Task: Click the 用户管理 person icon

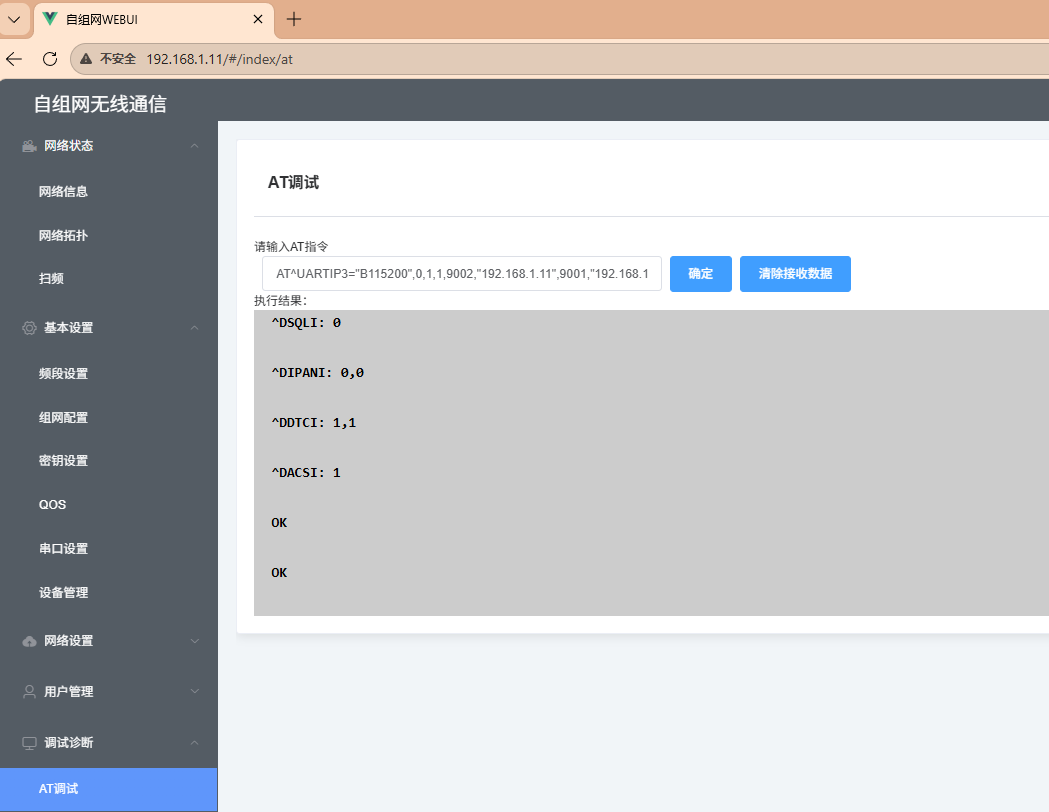Action: point(29,692)
